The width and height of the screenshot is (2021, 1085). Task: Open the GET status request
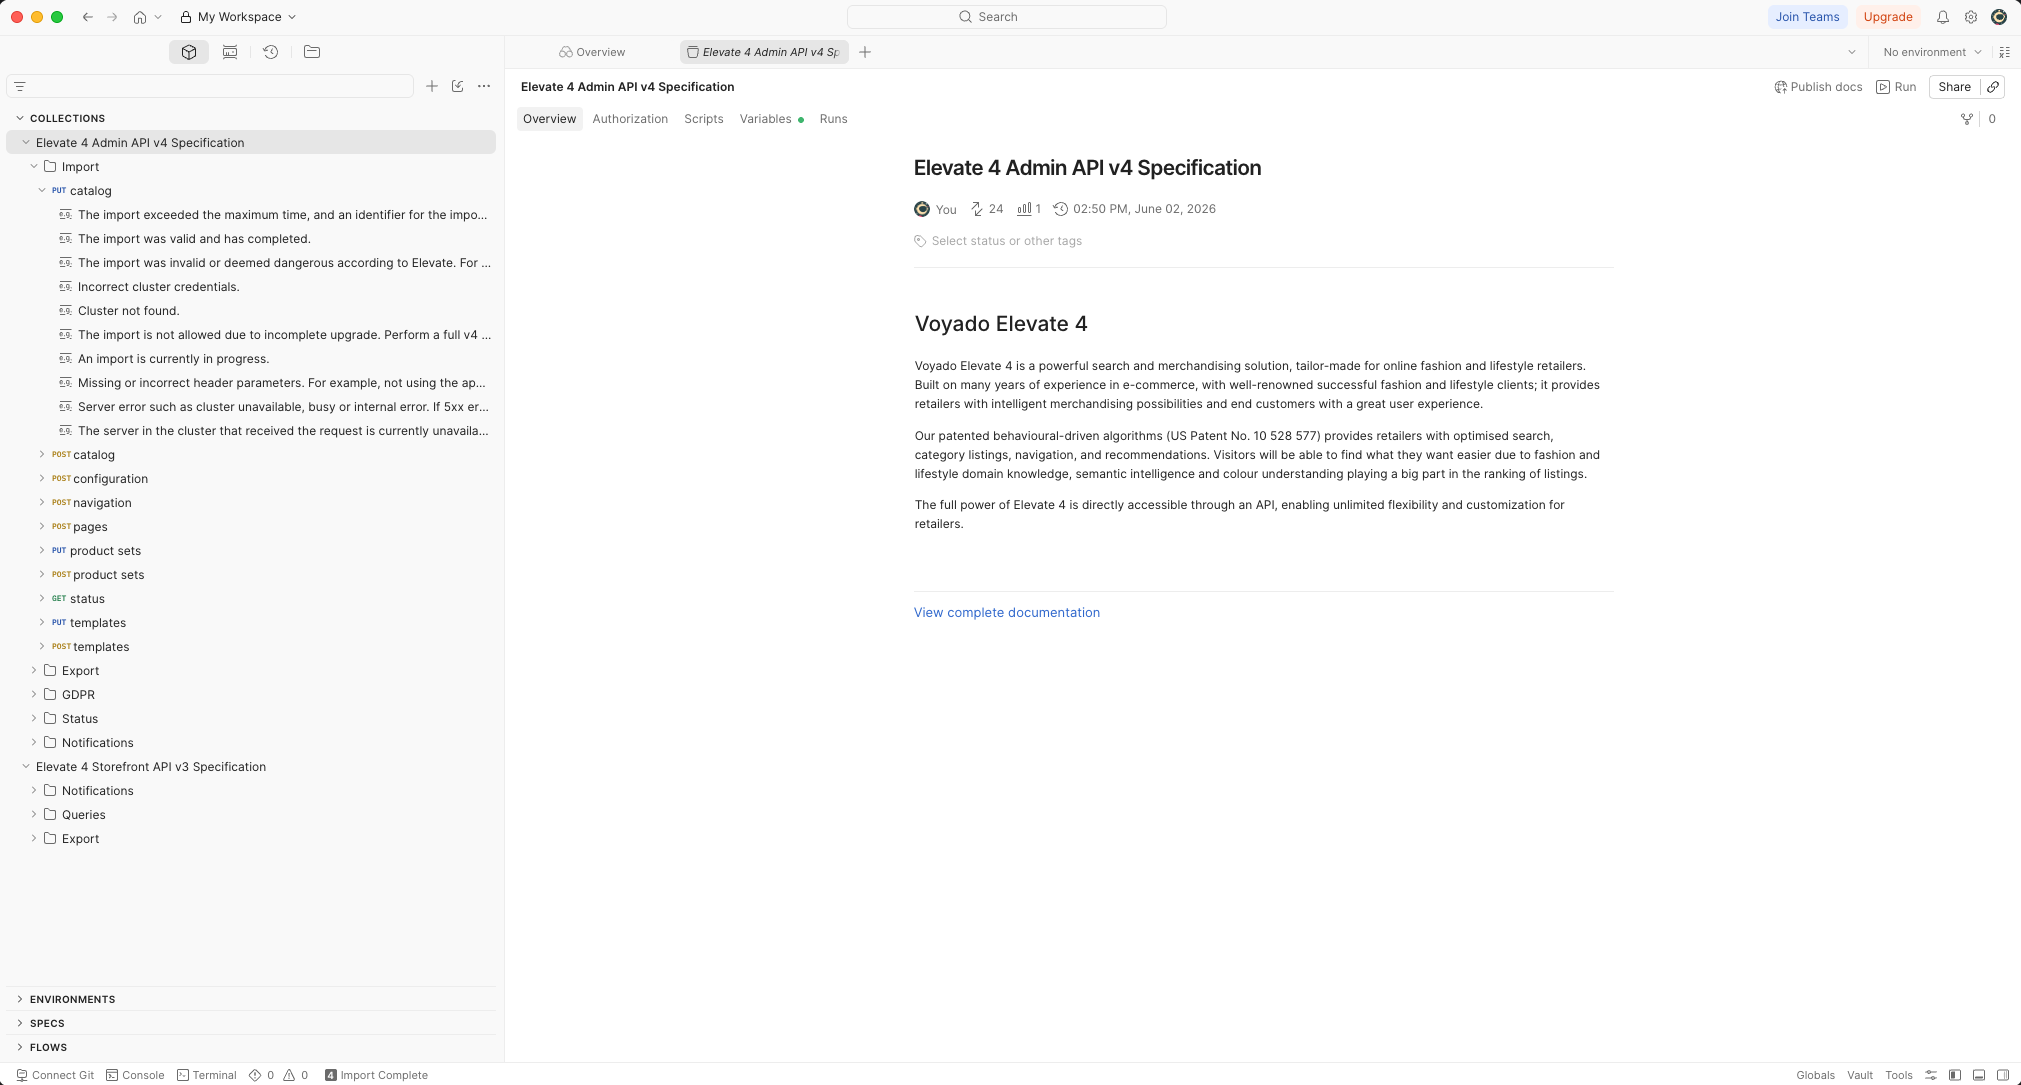(87, 599)
